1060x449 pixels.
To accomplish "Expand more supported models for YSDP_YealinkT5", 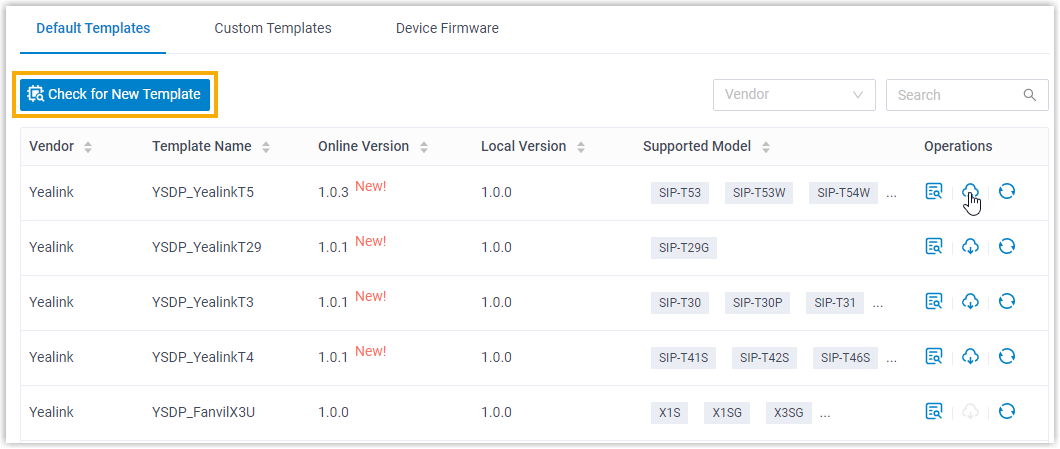I will 892,192.
